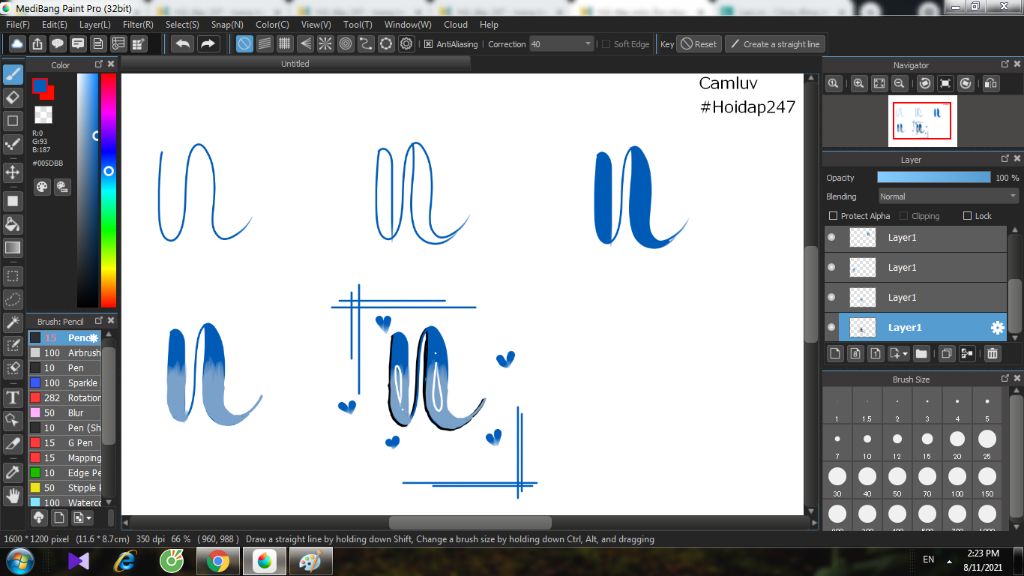The width and height of the screenshot is (1024, 576).
Task: Open settings gear of selected Layer1
Action: [997, 328]
